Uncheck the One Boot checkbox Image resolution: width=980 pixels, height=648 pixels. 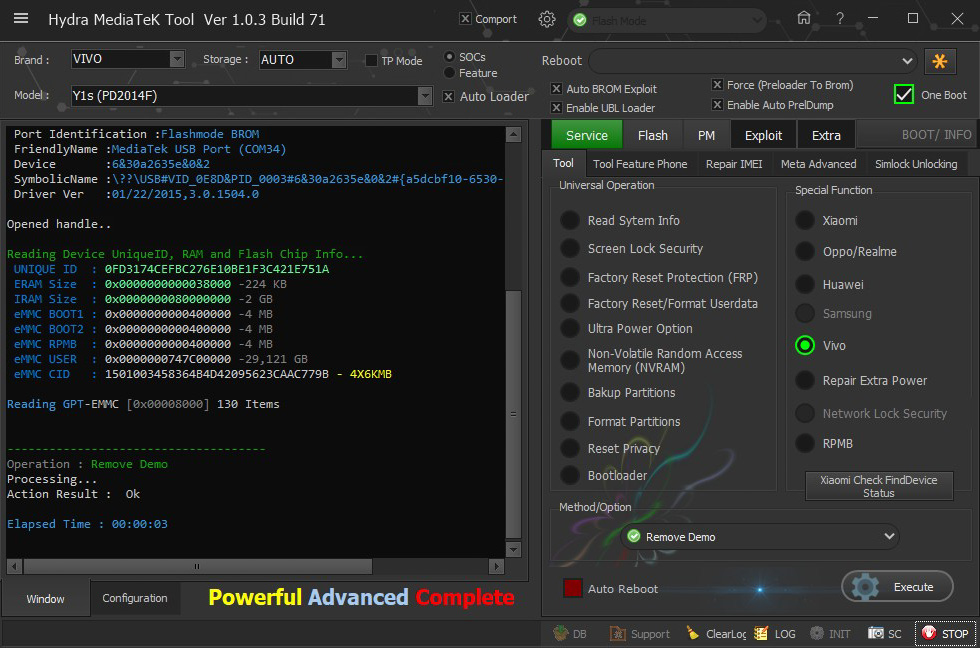click(x=904, y=94)
